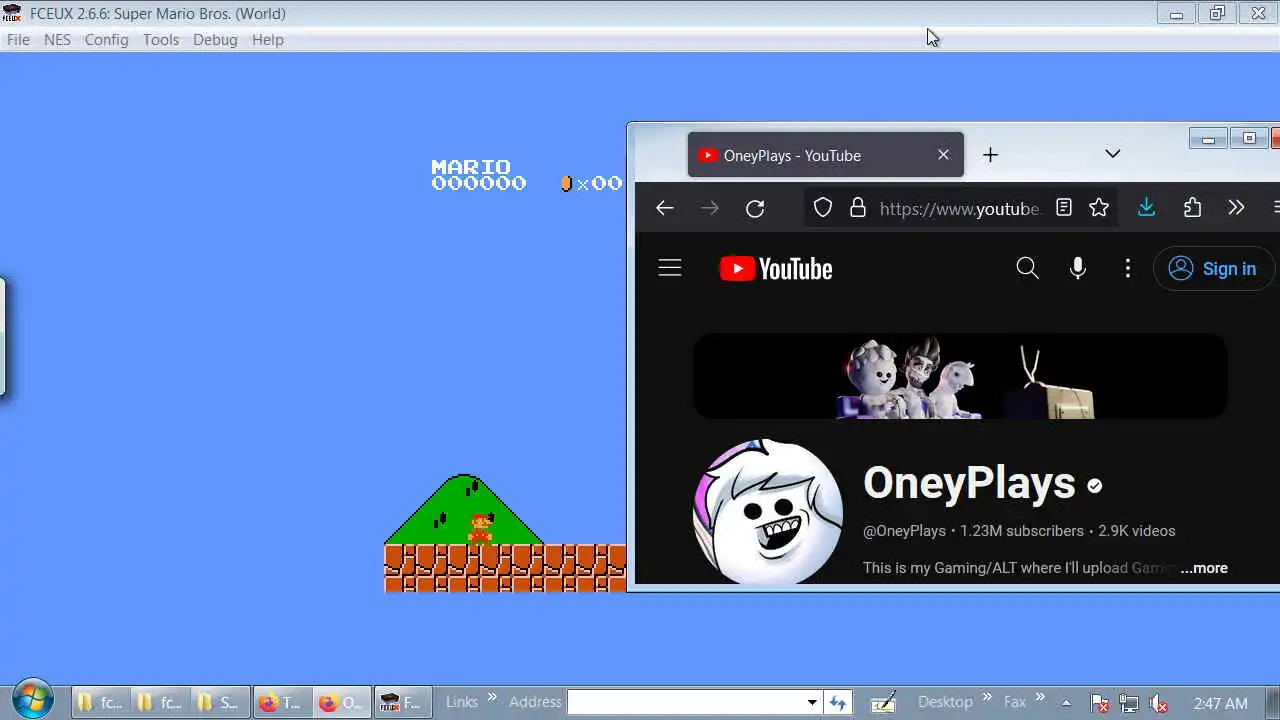Open network status tray icon

click(x=1129, y=703)
